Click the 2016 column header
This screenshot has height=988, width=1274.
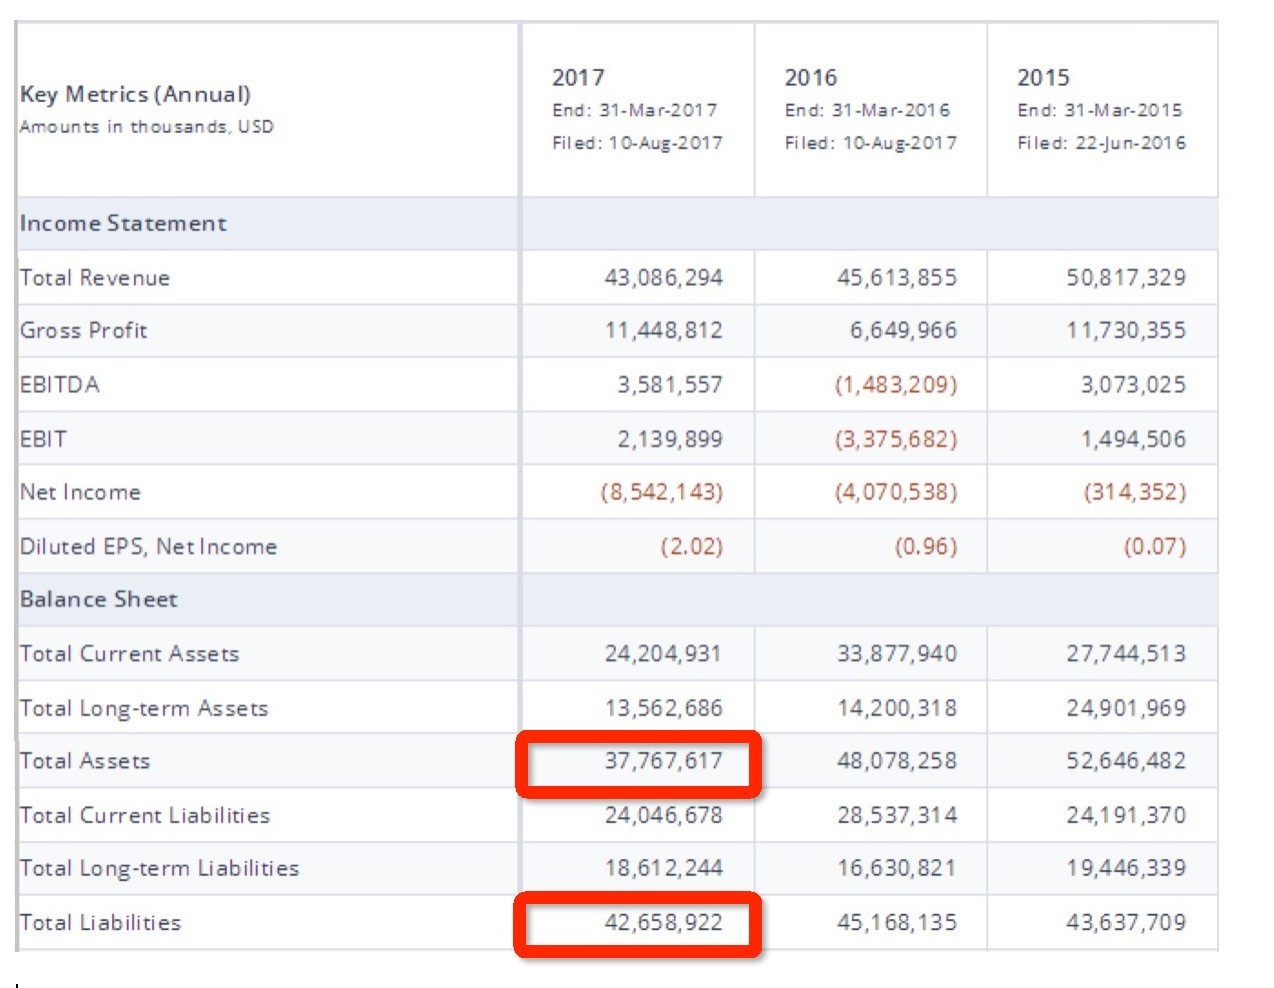pos(810,77)
